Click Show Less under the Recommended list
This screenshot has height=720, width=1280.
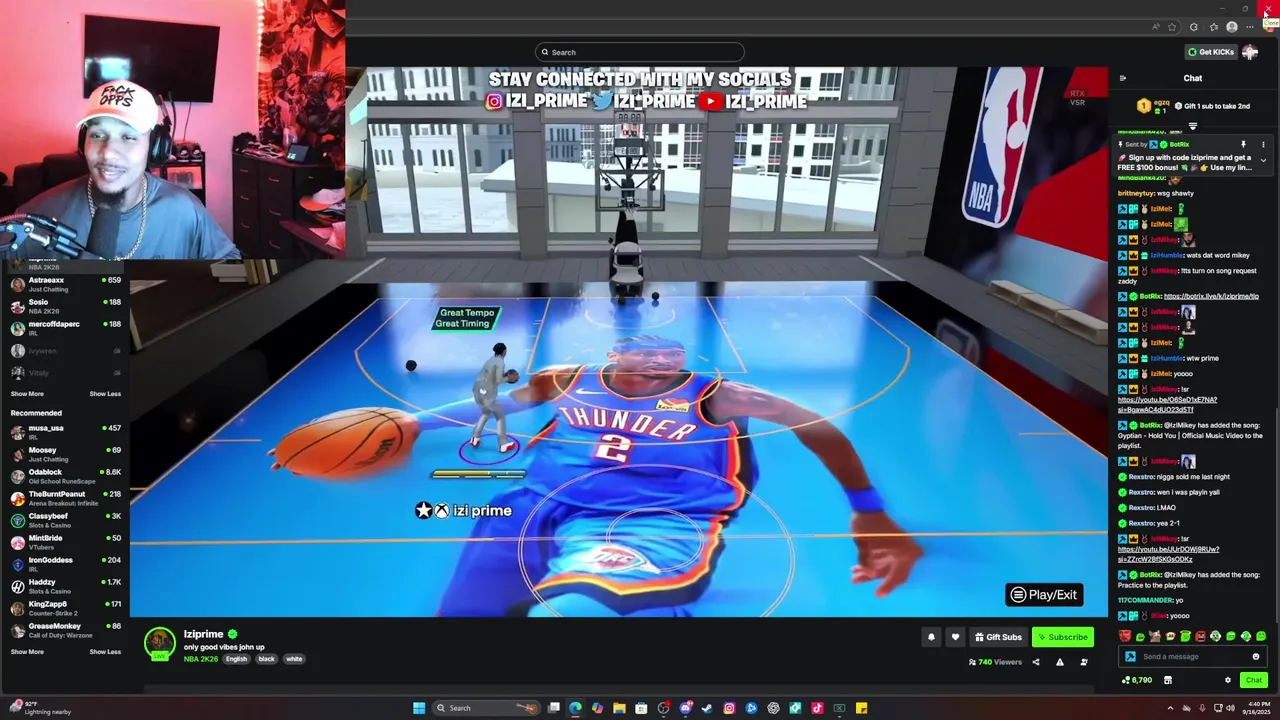click(105, 652)
